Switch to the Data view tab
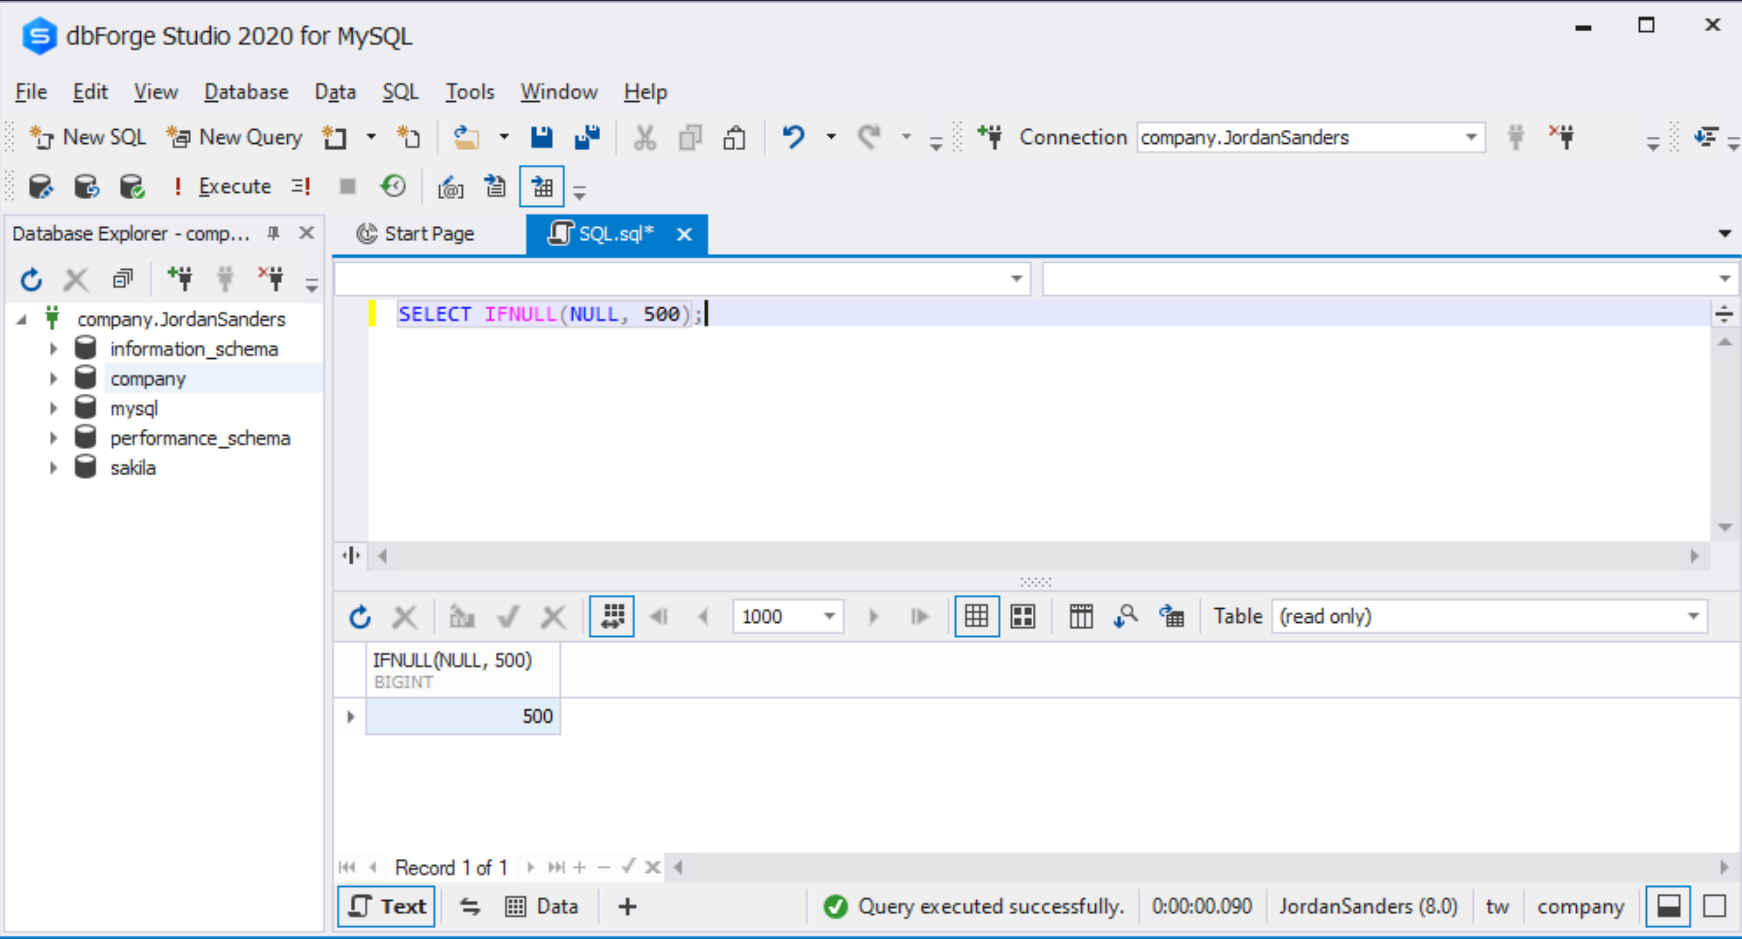The height and width of the screenshot is (939, 1742). pos(543,907)
